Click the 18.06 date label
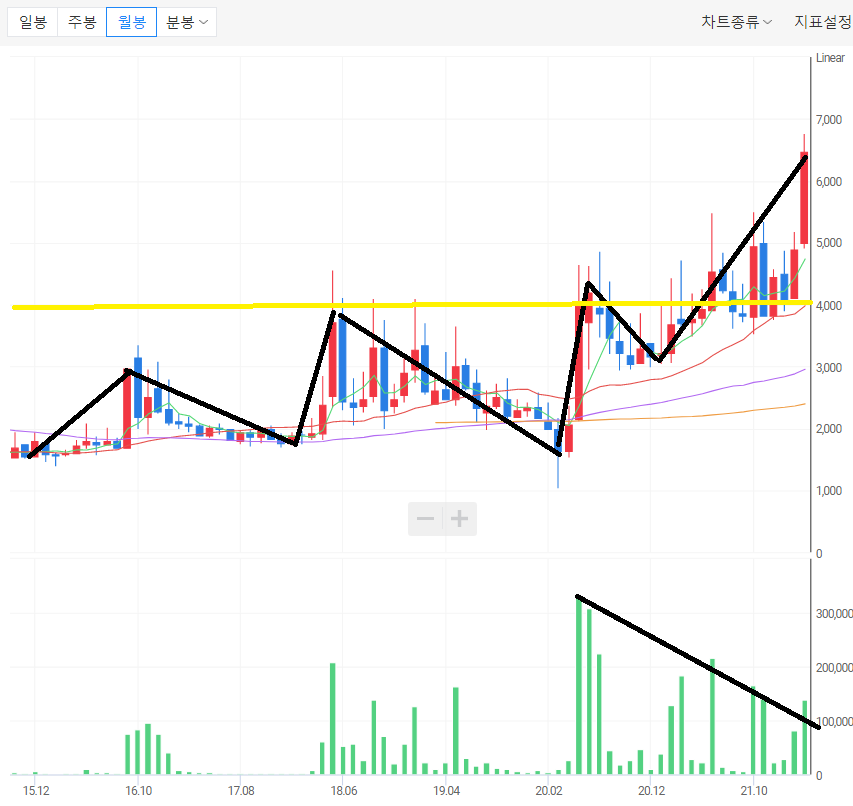 344,791
